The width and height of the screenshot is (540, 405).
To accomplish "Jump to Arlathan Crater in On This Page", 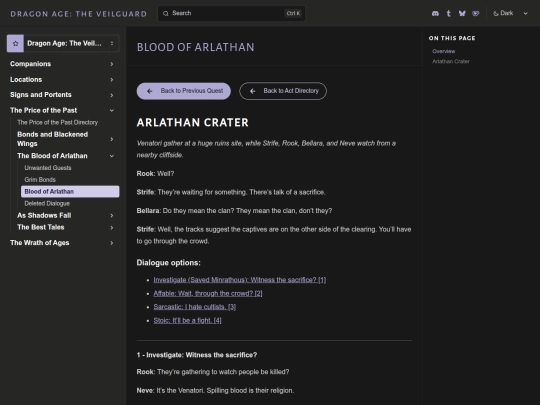I will coord(451,61).
